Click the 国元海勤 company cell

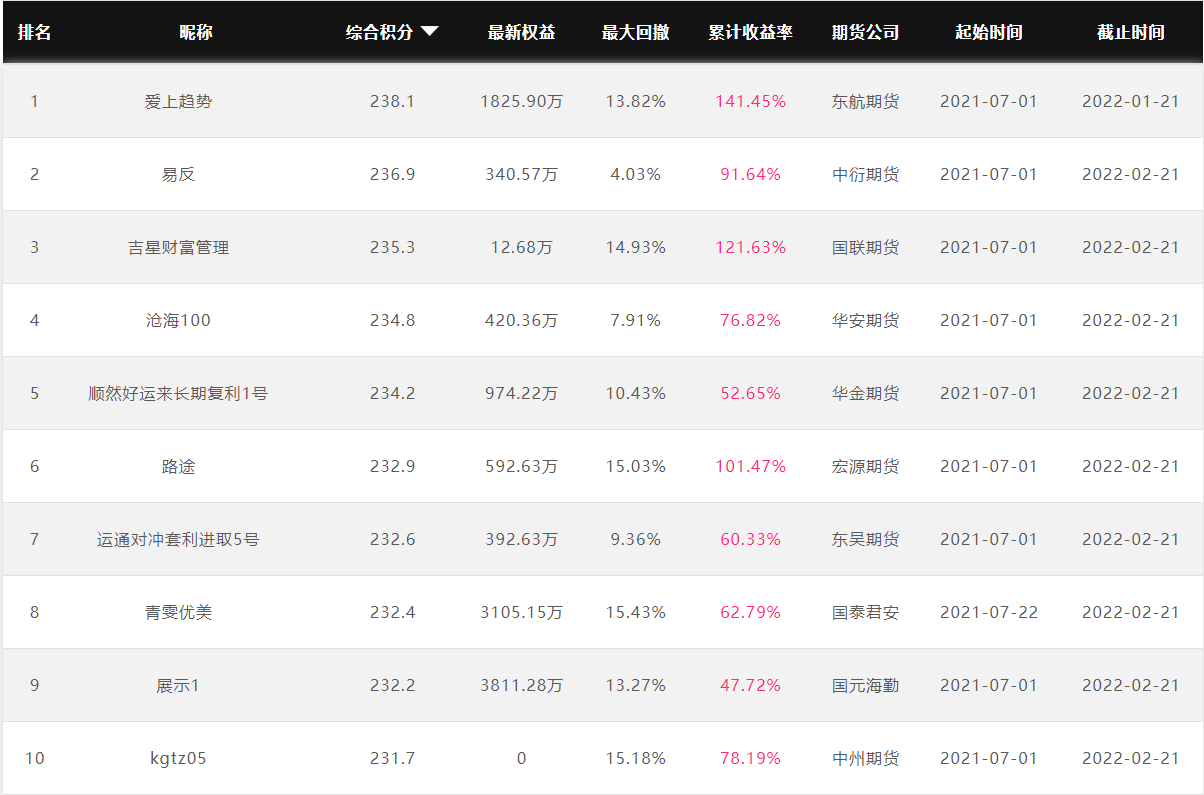point(866,685)
